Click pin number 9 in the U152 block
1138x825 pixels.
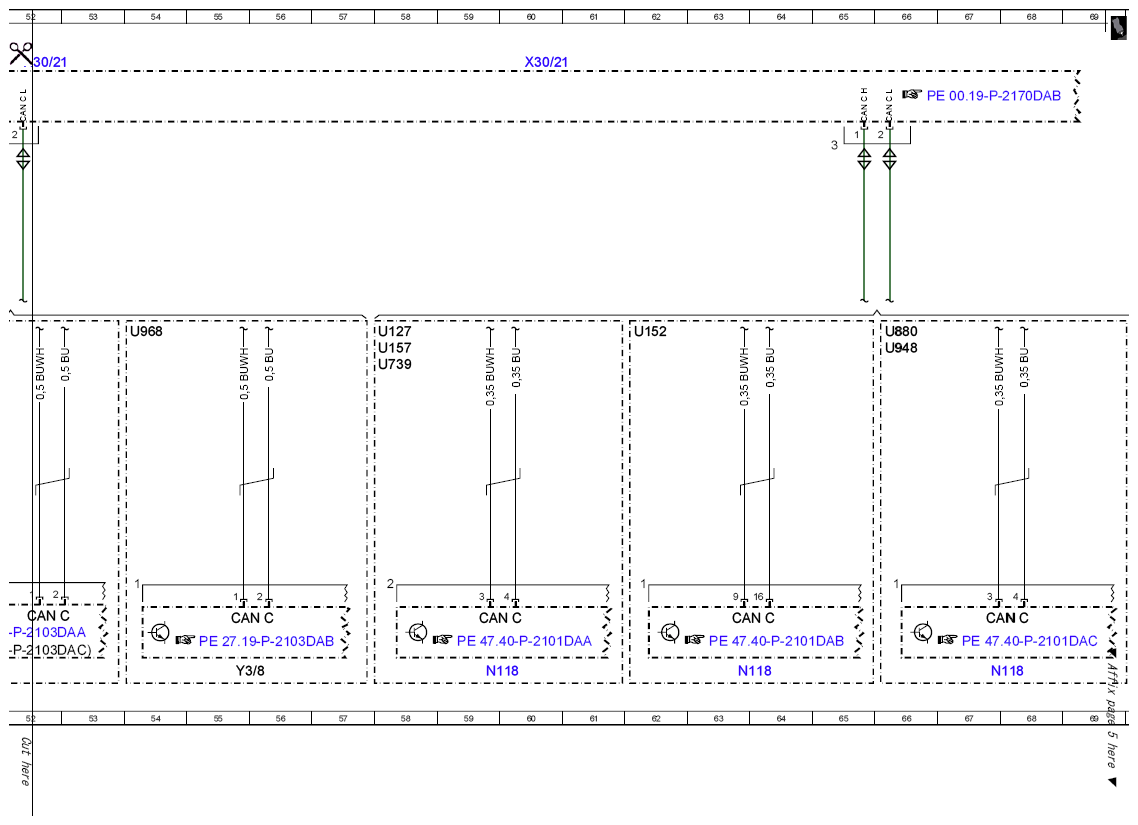(736, 597)
